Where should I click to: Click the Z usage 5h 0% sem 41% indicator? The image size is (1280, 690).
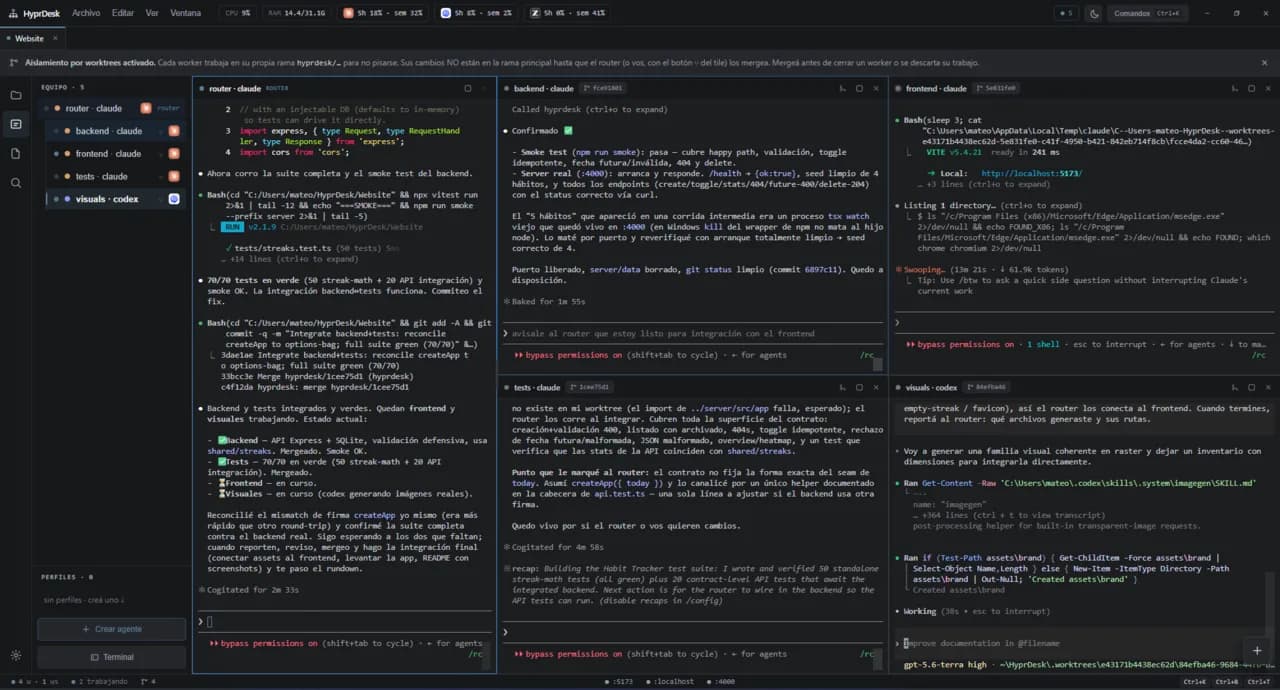[x=568, y=13]
